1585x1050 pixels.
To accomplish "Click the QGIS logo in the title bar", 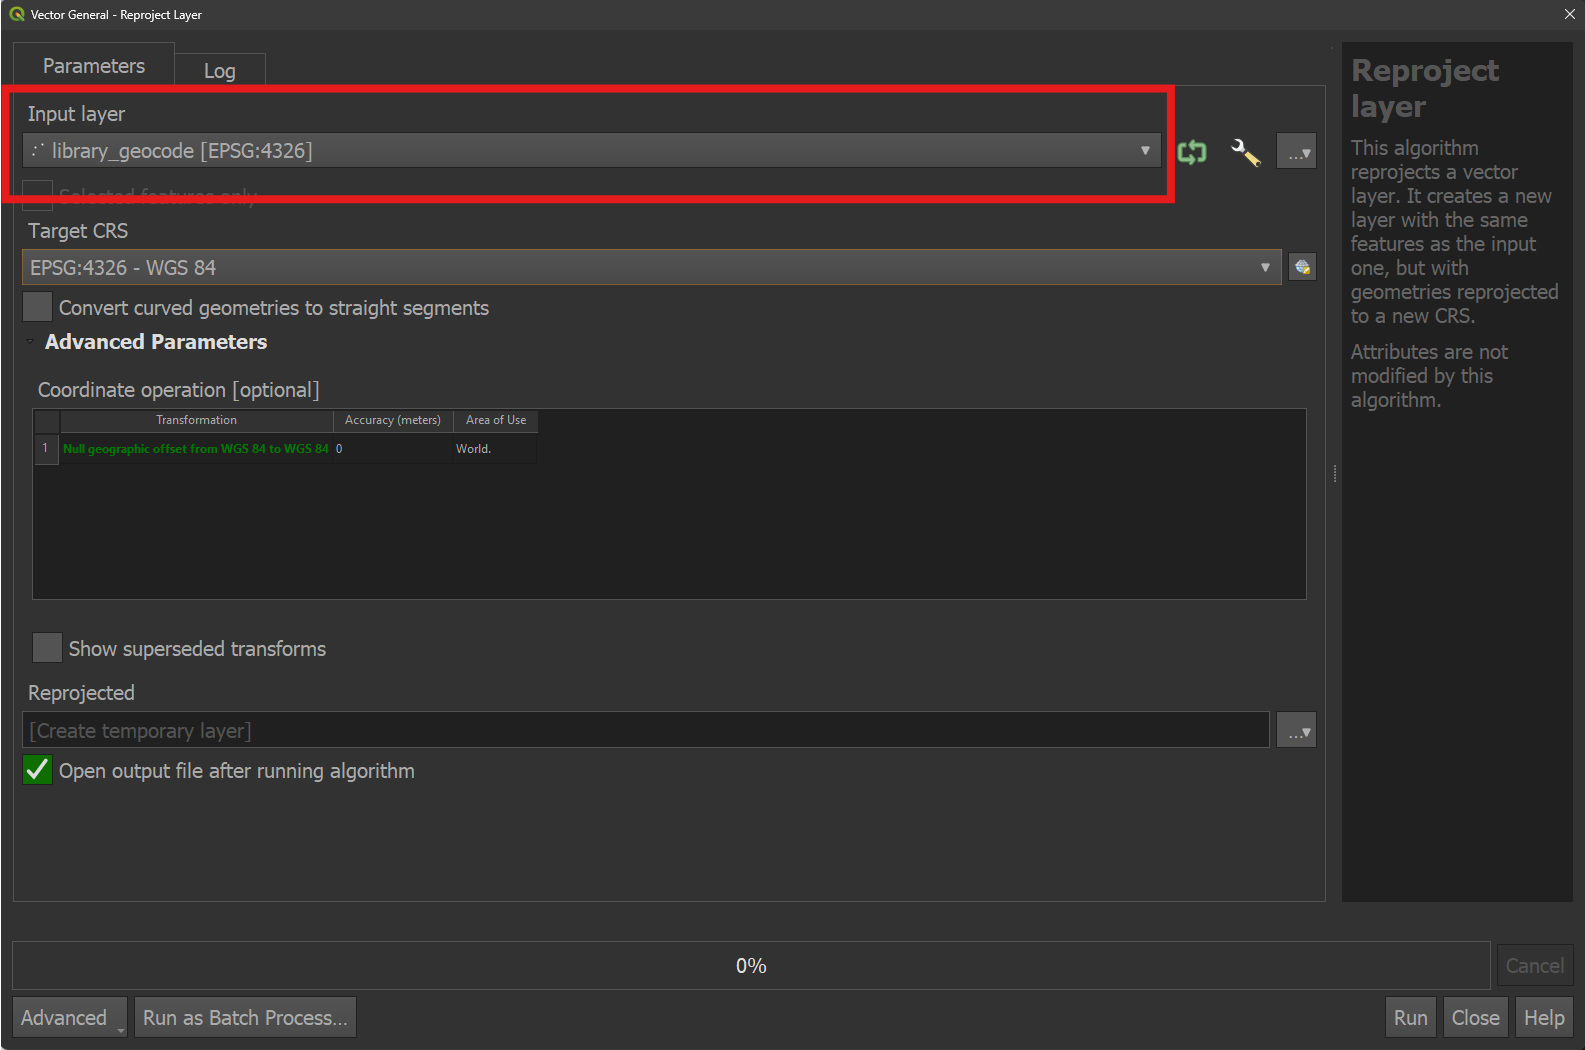I will 17,14.
